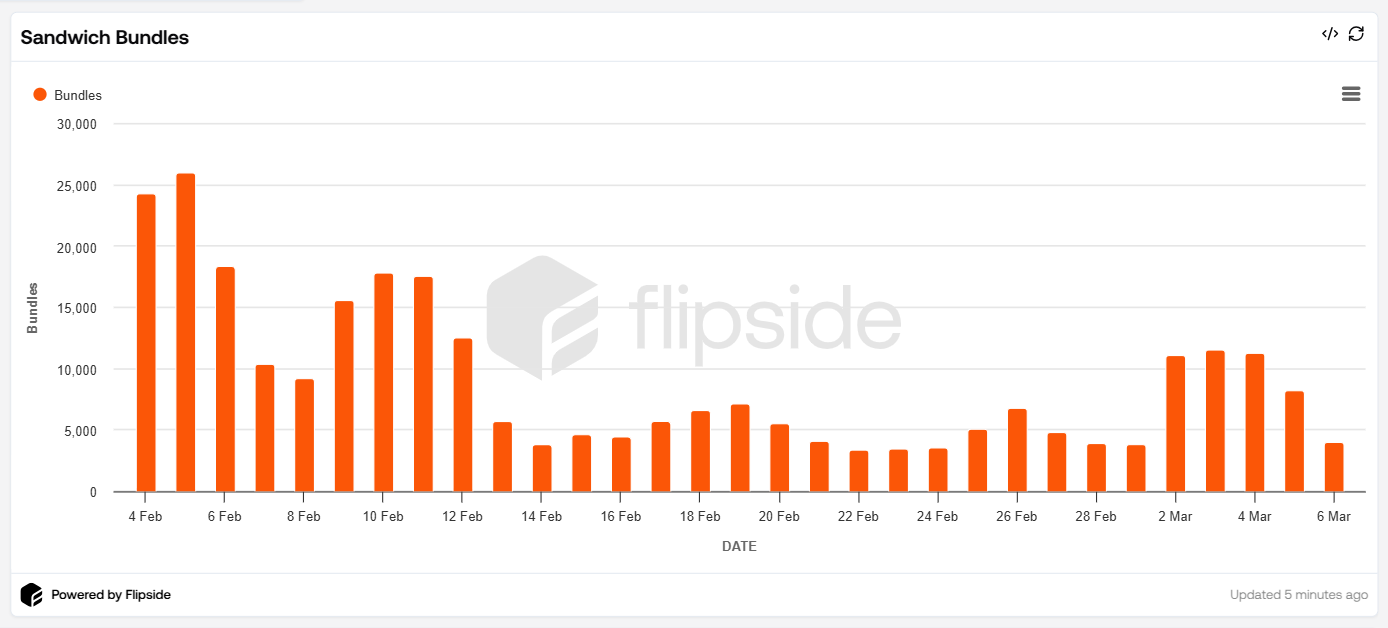Click the 26 Feb bar
Viewport: 1388px width, 628px height.
coord(1017,450)
